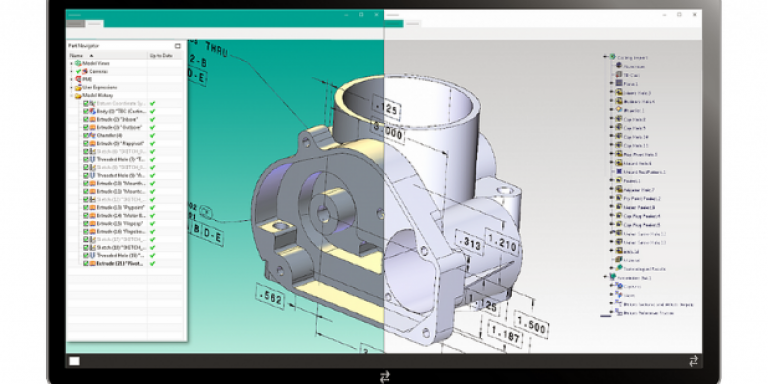This screenshot has width=768, height=384.
Task: Click the Chamfer (4) feature icon
Action: click(93, 135)
